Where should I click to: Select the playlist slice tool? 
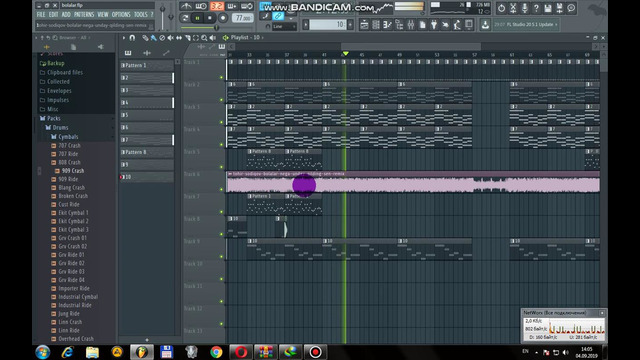[187, 38]
